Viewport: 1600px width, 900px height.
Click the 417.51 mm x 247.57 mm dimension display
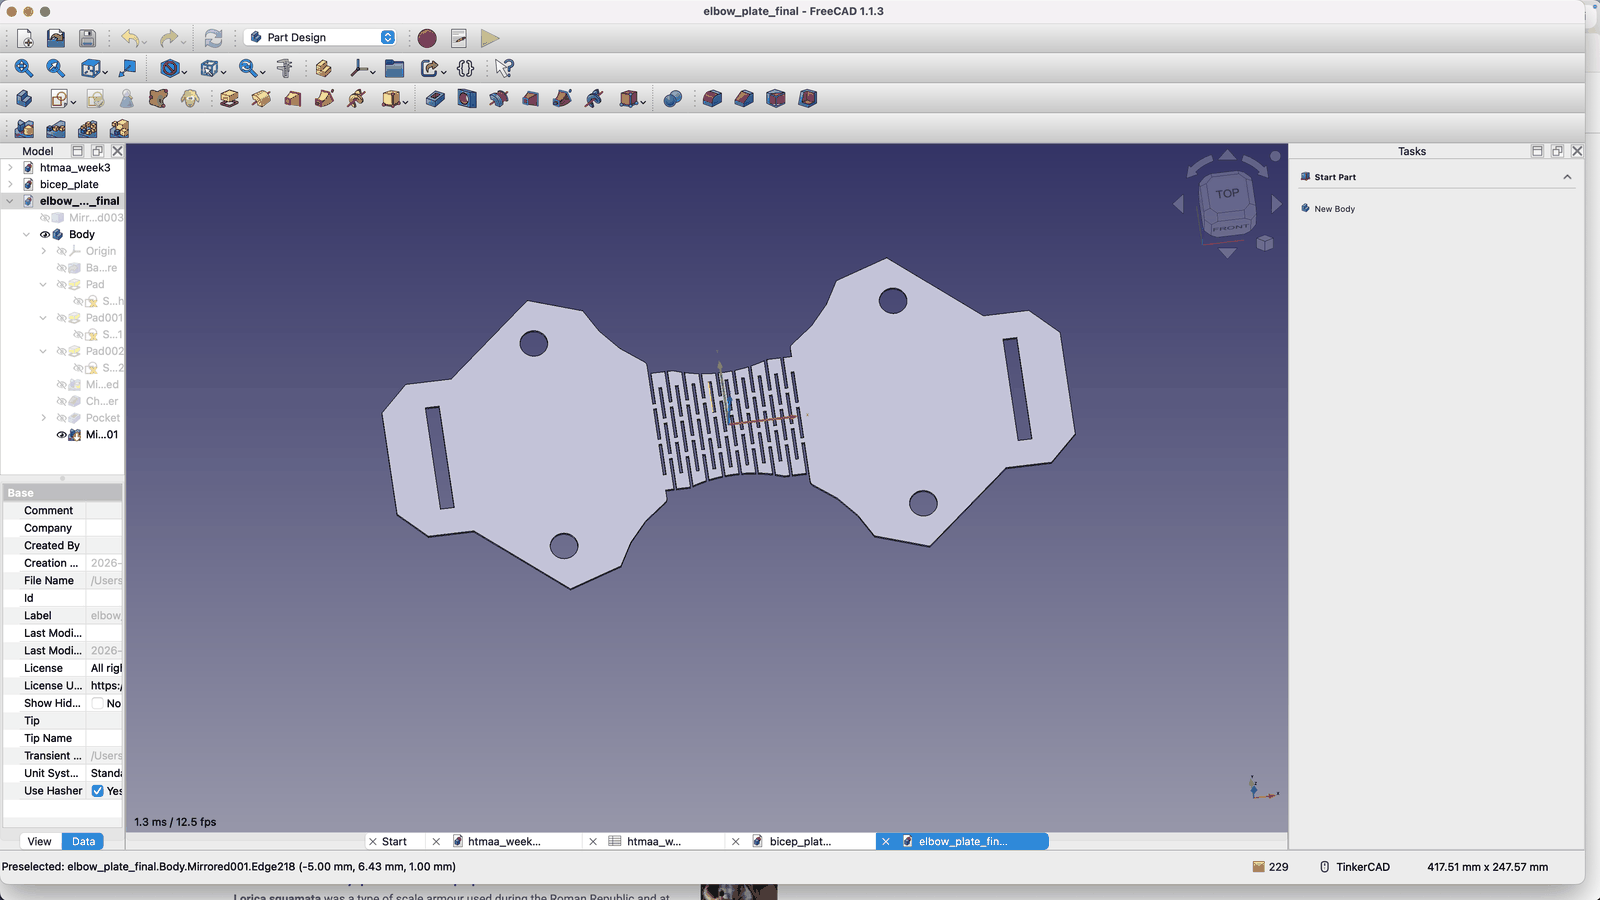1487,867
